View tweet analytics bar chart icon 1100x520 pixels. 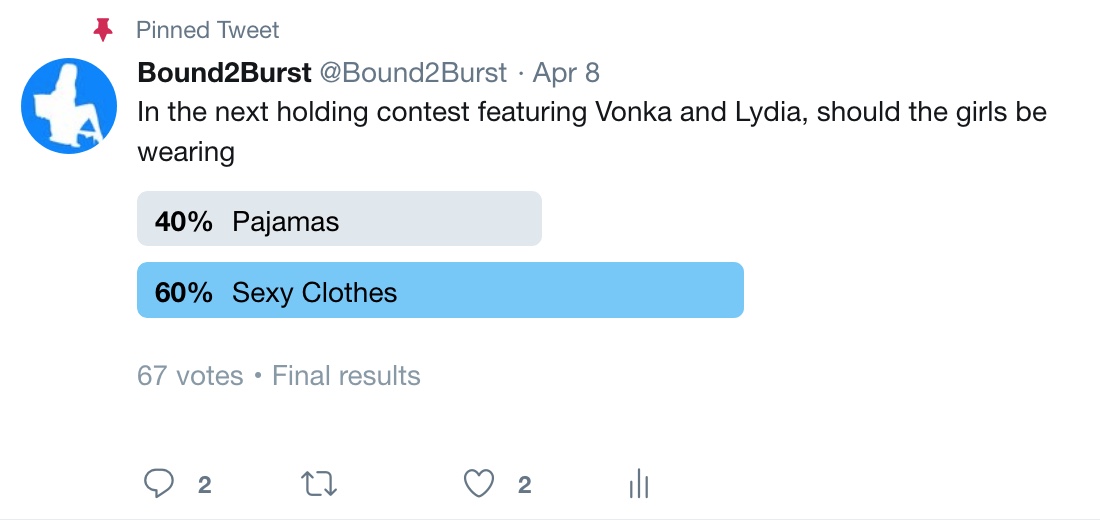(x=639, y=485)
